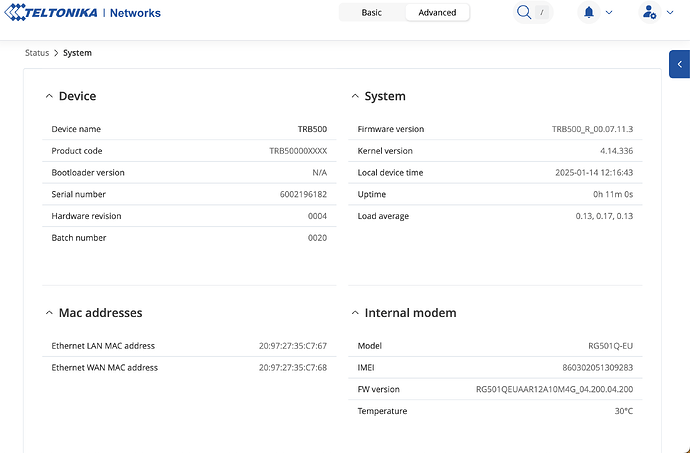Screen dimensions: 690x453
Task: Click the Load average label
Action: 383,216
